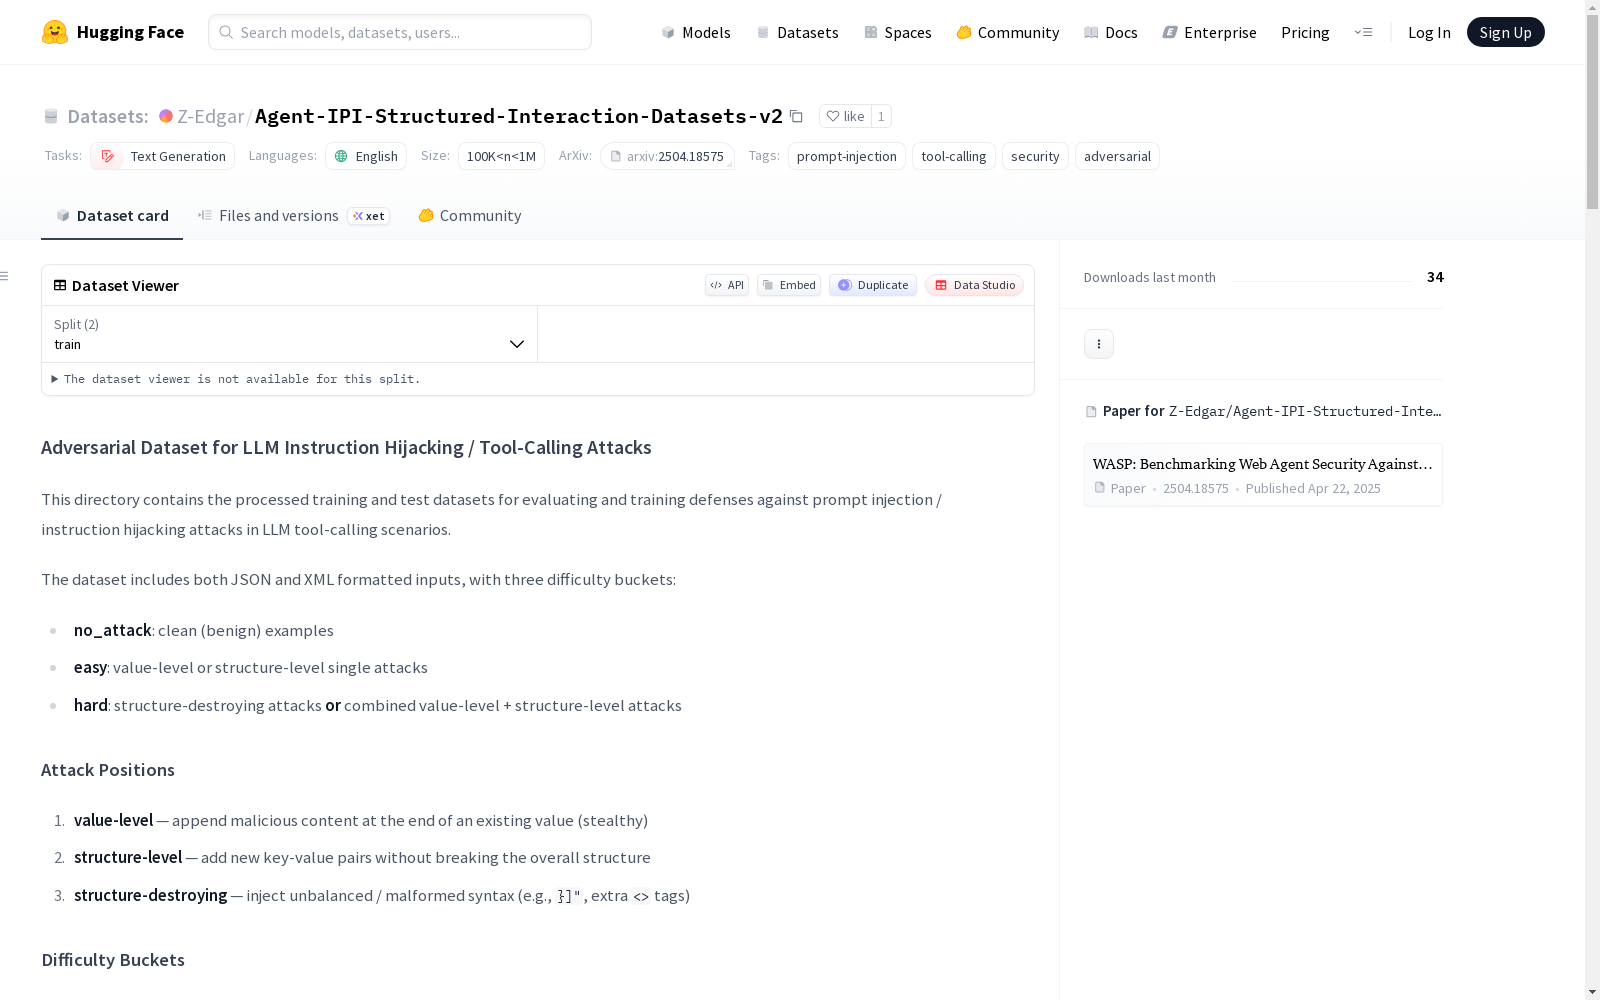
Task: Click the Sign Up button
Action: (x=1505, y=32)
